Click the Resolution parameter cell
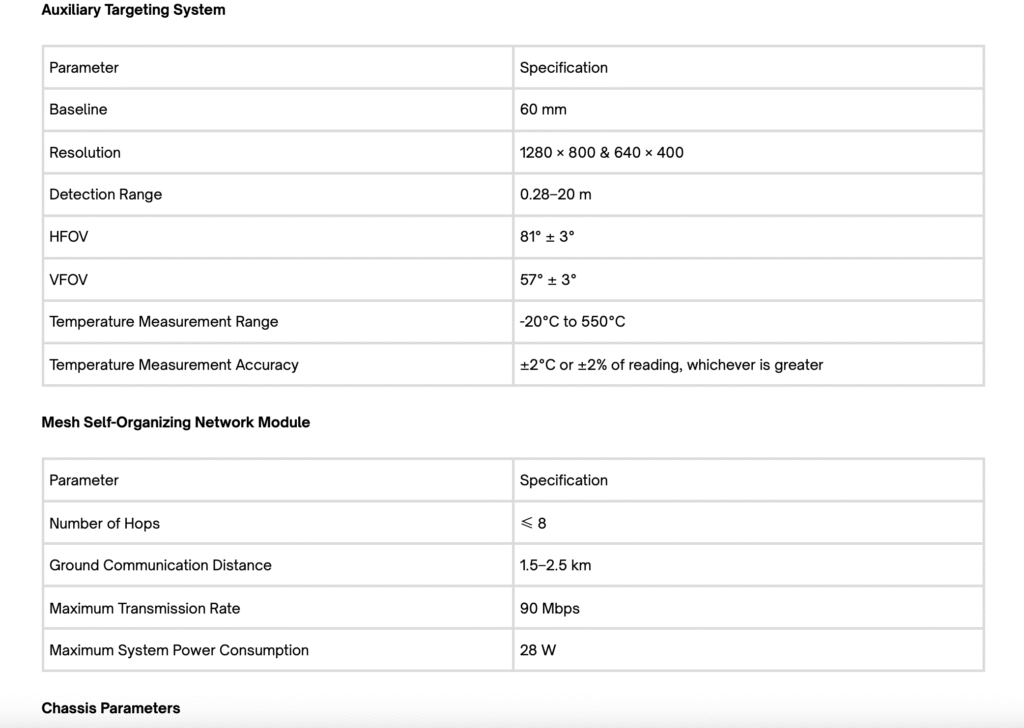 (85, 152)
